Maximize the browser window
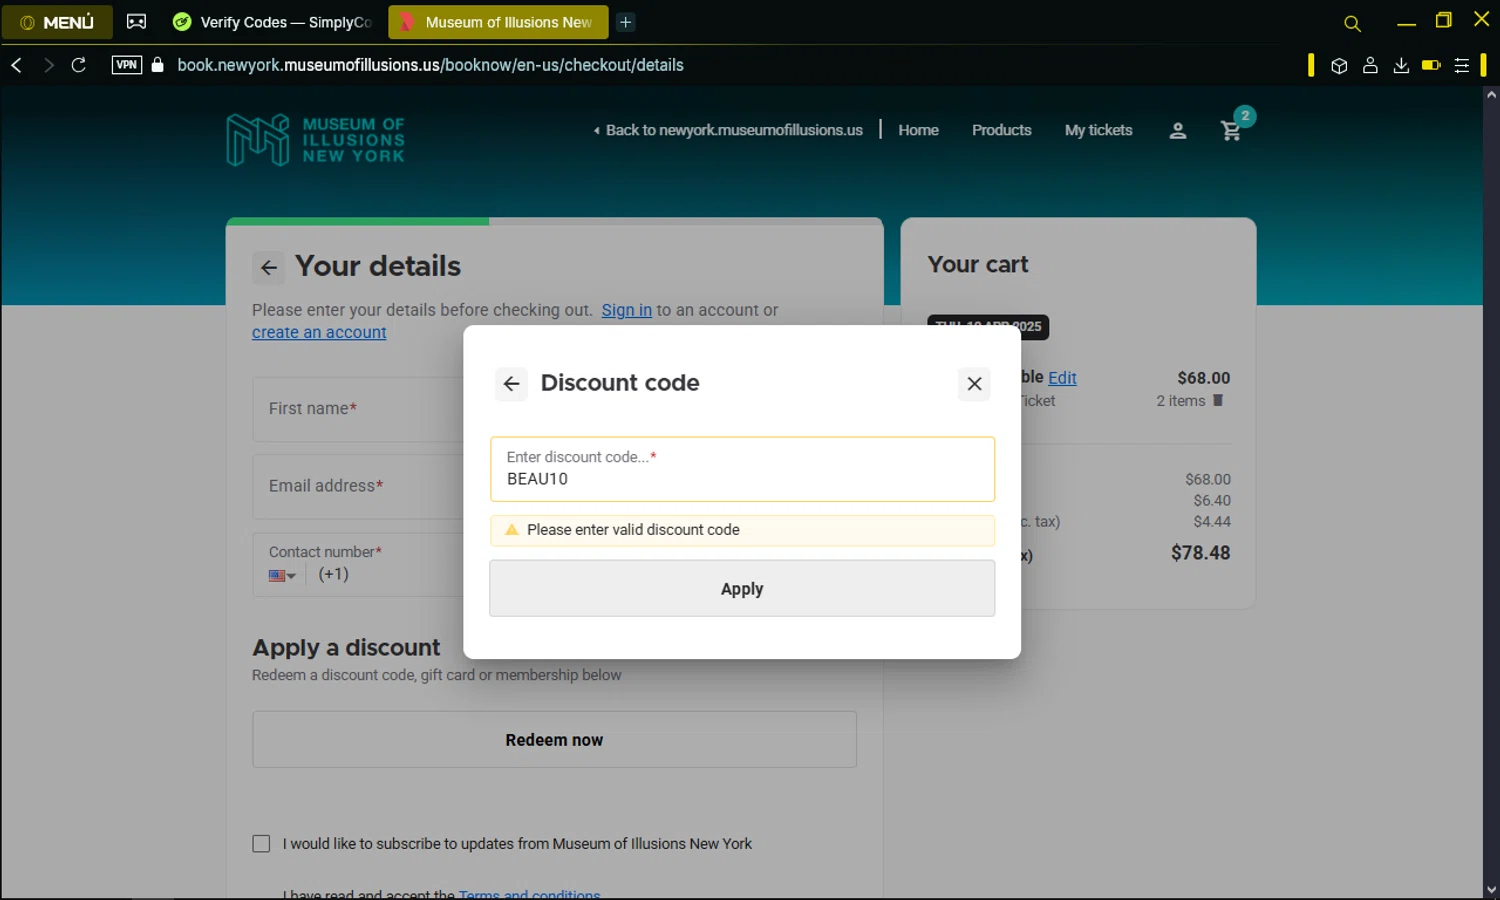The width and height of the screenshot is (1500, 900). pos(1444,20)
